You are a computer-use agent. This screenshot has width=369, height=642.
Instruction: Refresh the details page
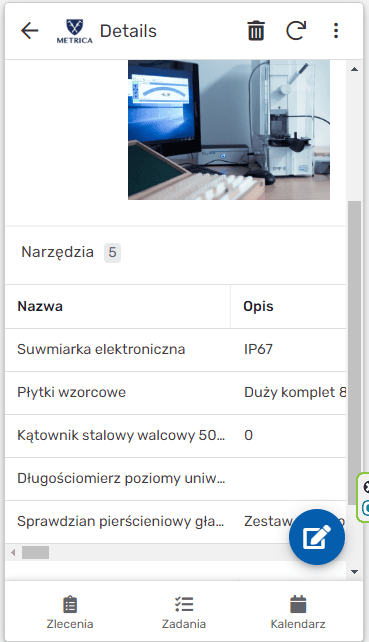point(296,31)
